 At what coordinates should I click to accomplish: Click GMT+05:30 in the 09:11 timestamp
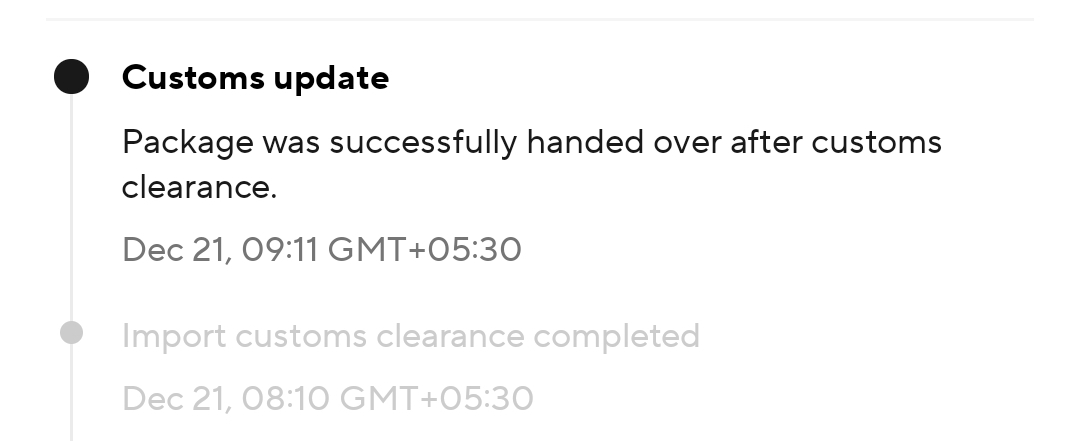(424, 249)
